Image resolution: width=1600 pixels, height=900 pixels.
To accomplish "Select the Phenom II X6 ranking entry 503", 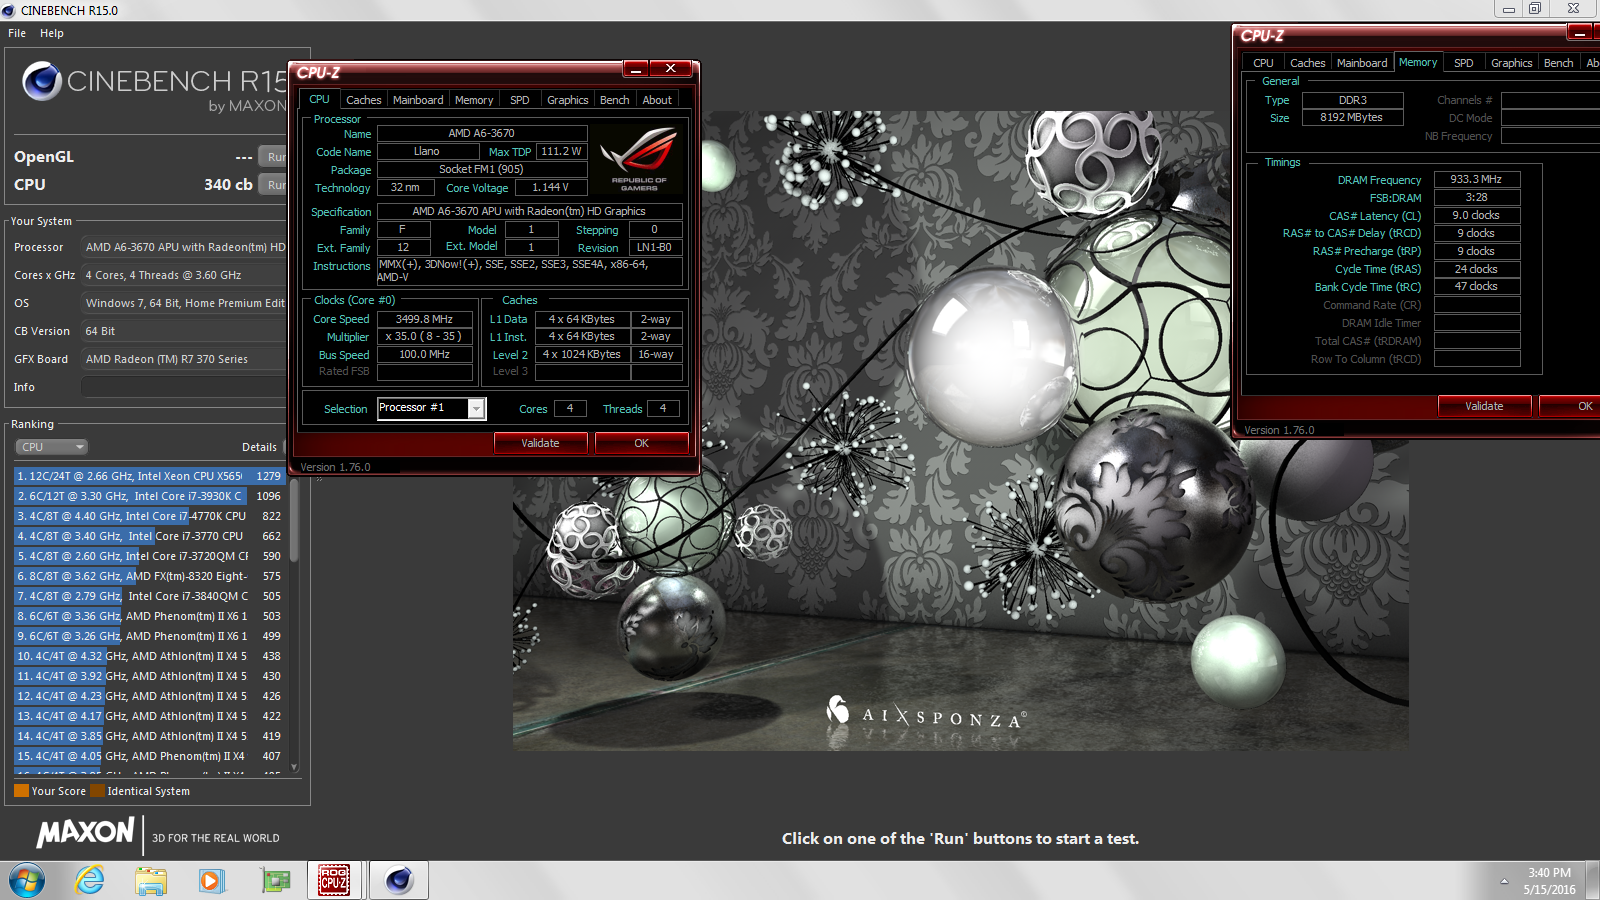I will click(x=150, y=616).
